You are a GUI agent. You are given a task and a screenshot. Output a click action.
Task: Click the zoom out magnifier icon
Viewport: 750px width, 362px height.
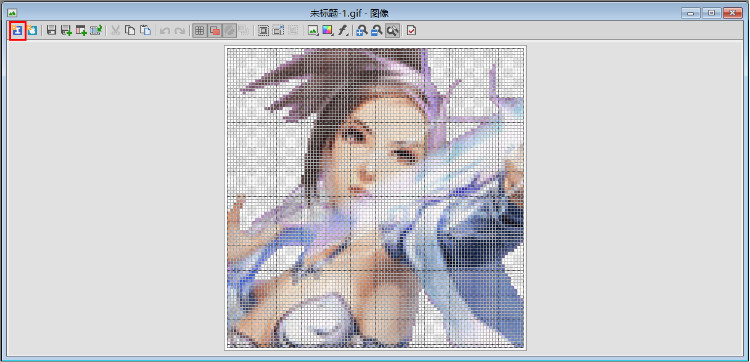pos(377,31)
